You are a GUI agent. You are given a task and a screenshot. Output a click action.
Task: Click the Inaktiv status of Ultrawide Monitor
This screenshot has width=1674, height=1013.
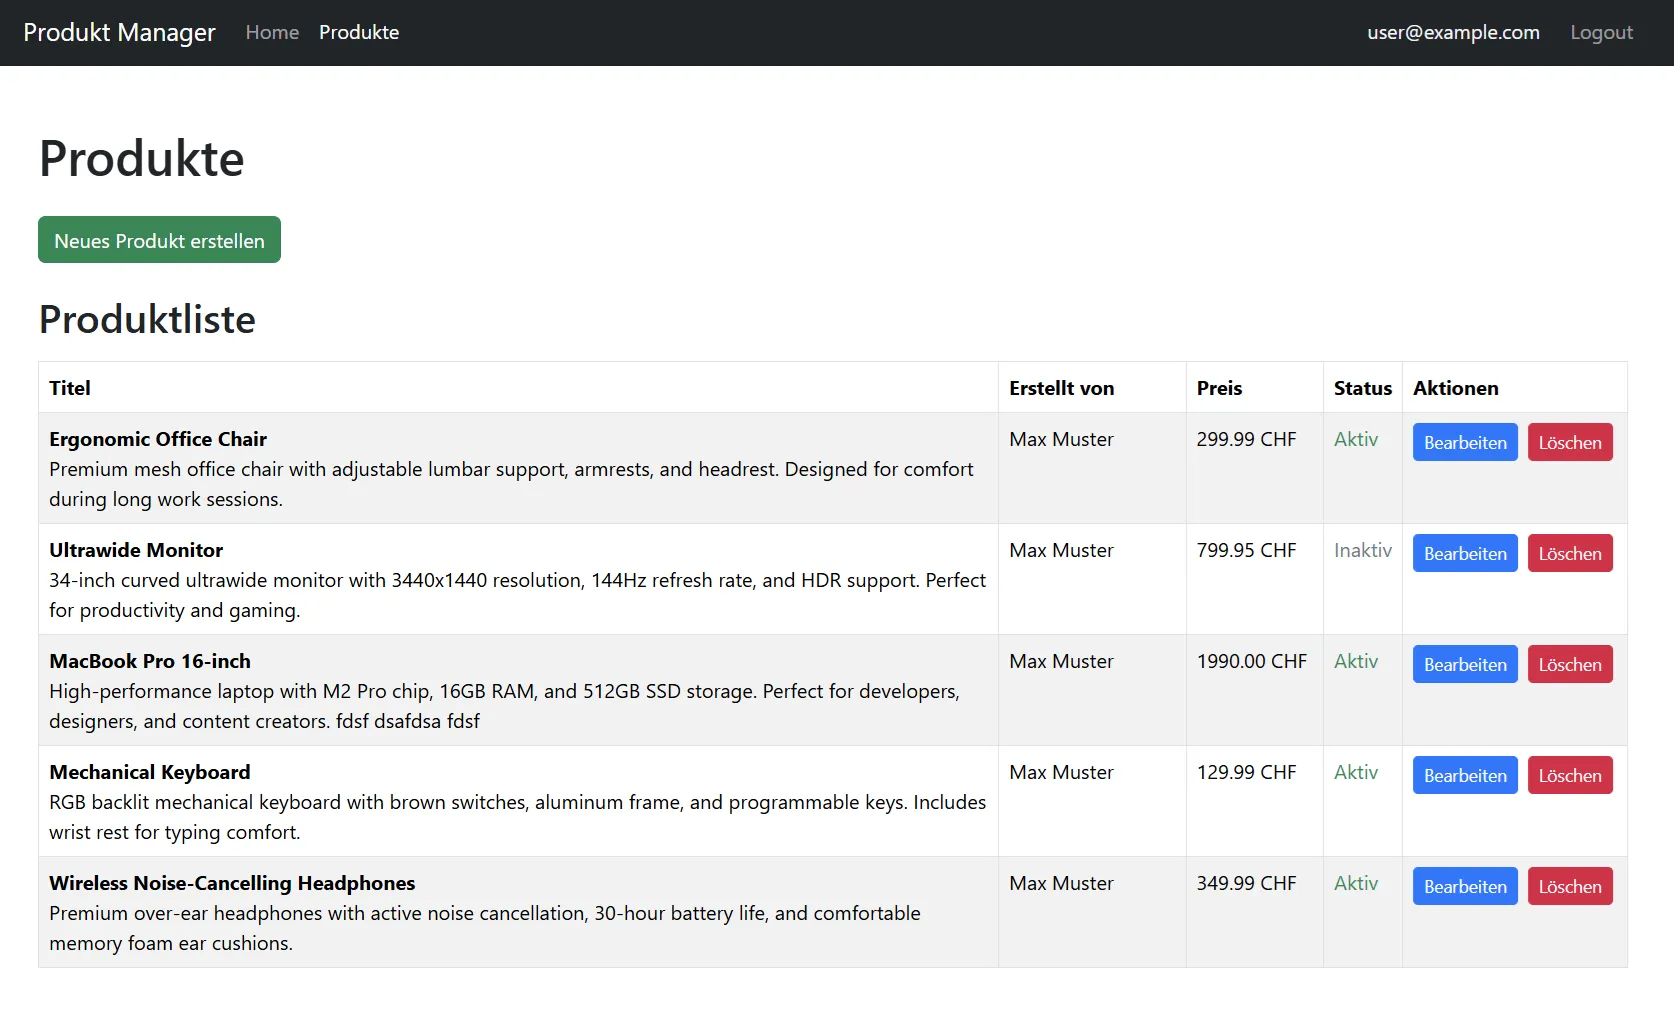pos(1362,550)
